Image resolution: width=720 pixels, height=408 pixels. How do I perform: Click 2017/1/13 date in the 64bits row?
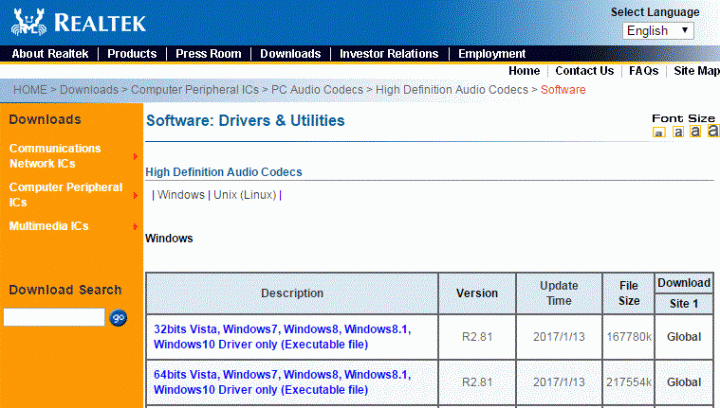click(559, 382)
